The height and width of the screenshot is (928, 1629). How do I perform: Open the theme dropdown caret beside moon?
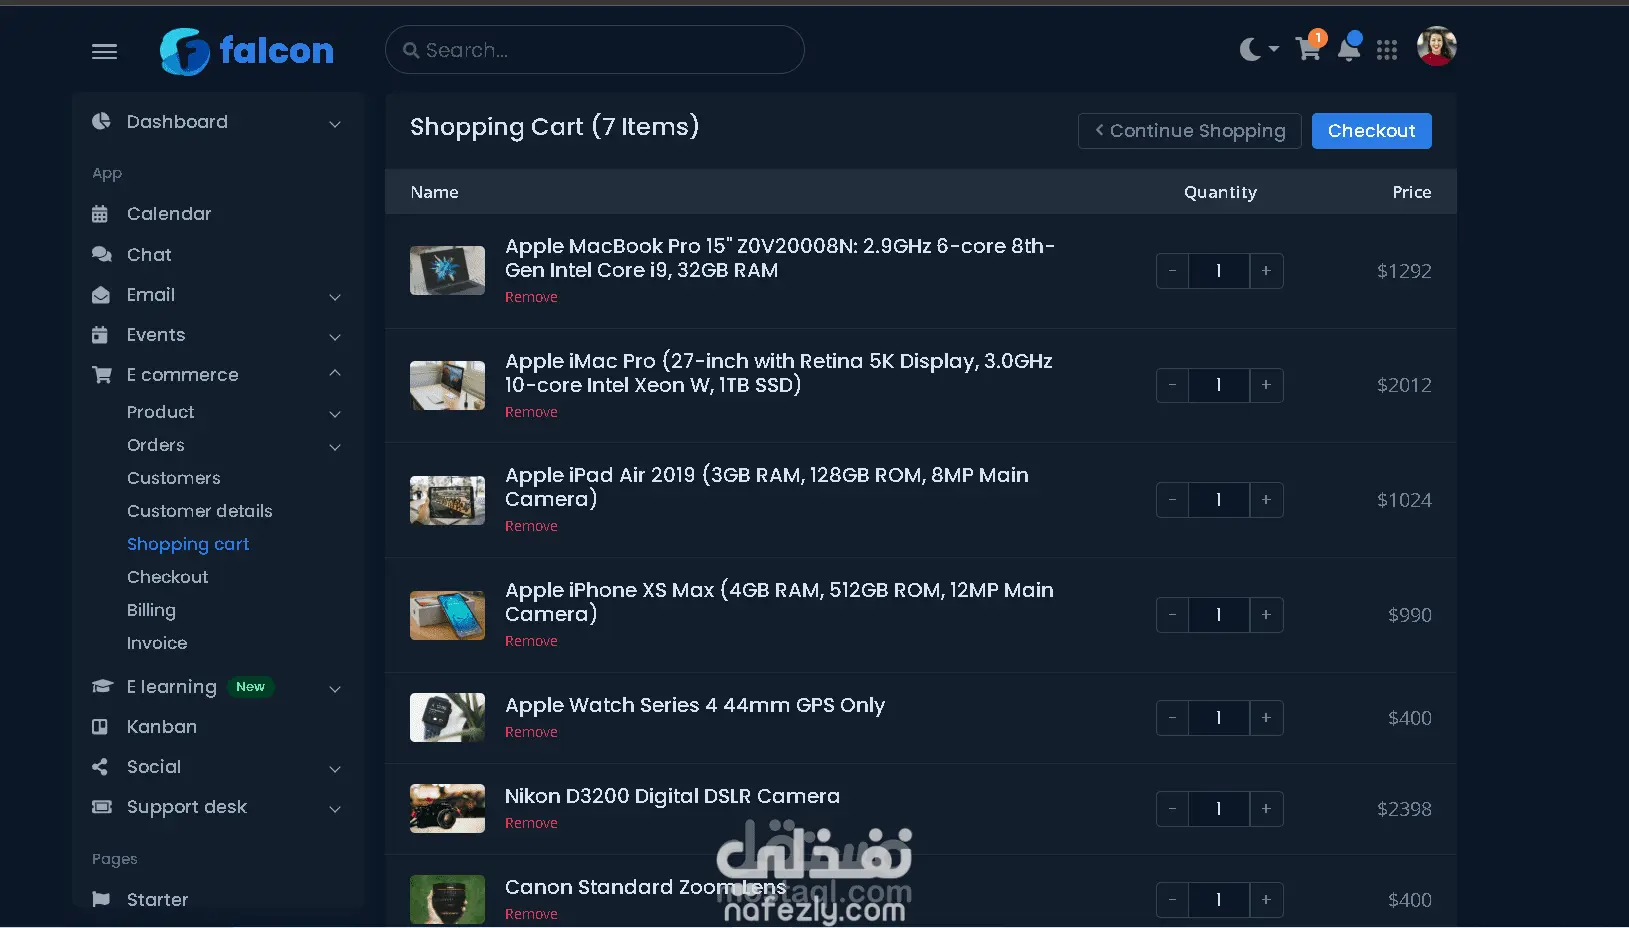click(x=1273, y=49)
